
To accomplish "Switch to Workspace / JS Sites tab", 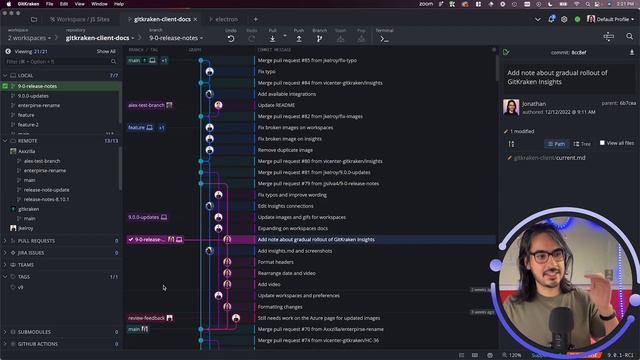I will pyautogui.click(x=80, y=19).
